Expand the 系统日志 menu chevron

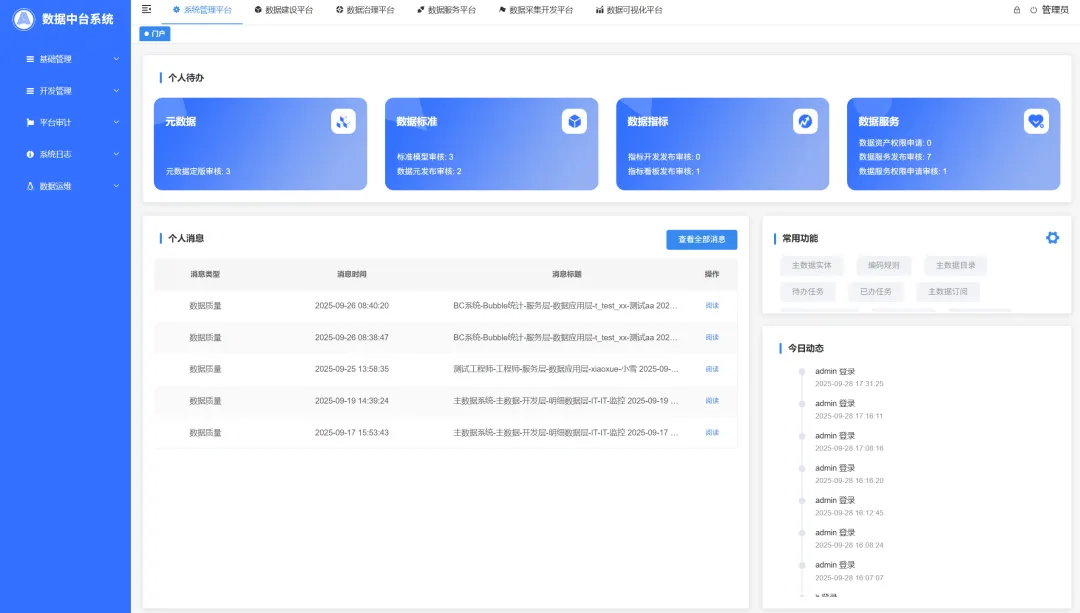116,154
